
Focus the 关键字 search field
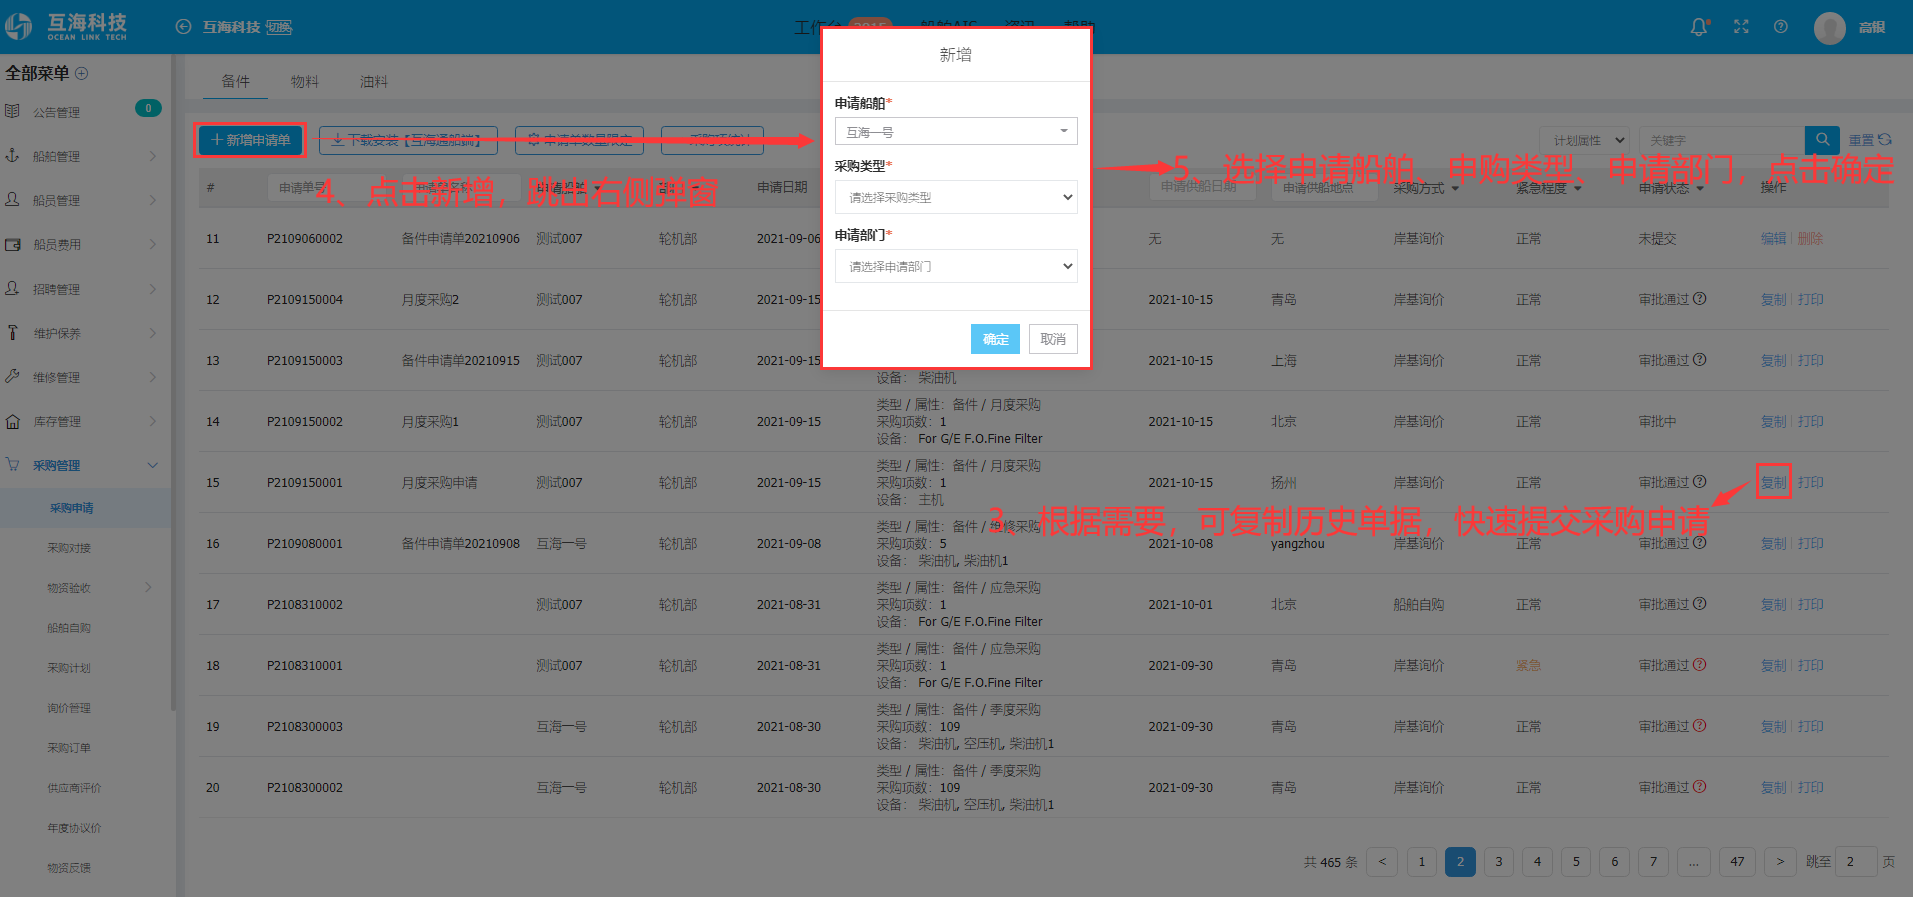pyautogui.click(x=1722, y=140)
